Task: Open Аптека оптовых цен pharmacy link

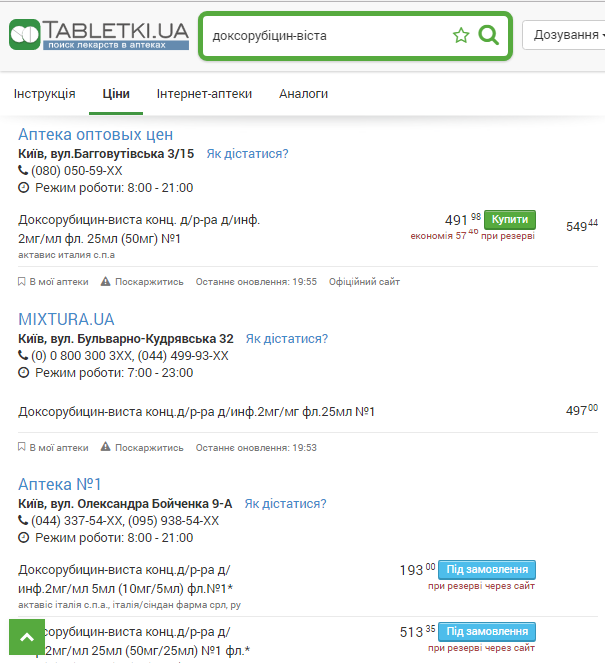Action: (x=96, y=134)
